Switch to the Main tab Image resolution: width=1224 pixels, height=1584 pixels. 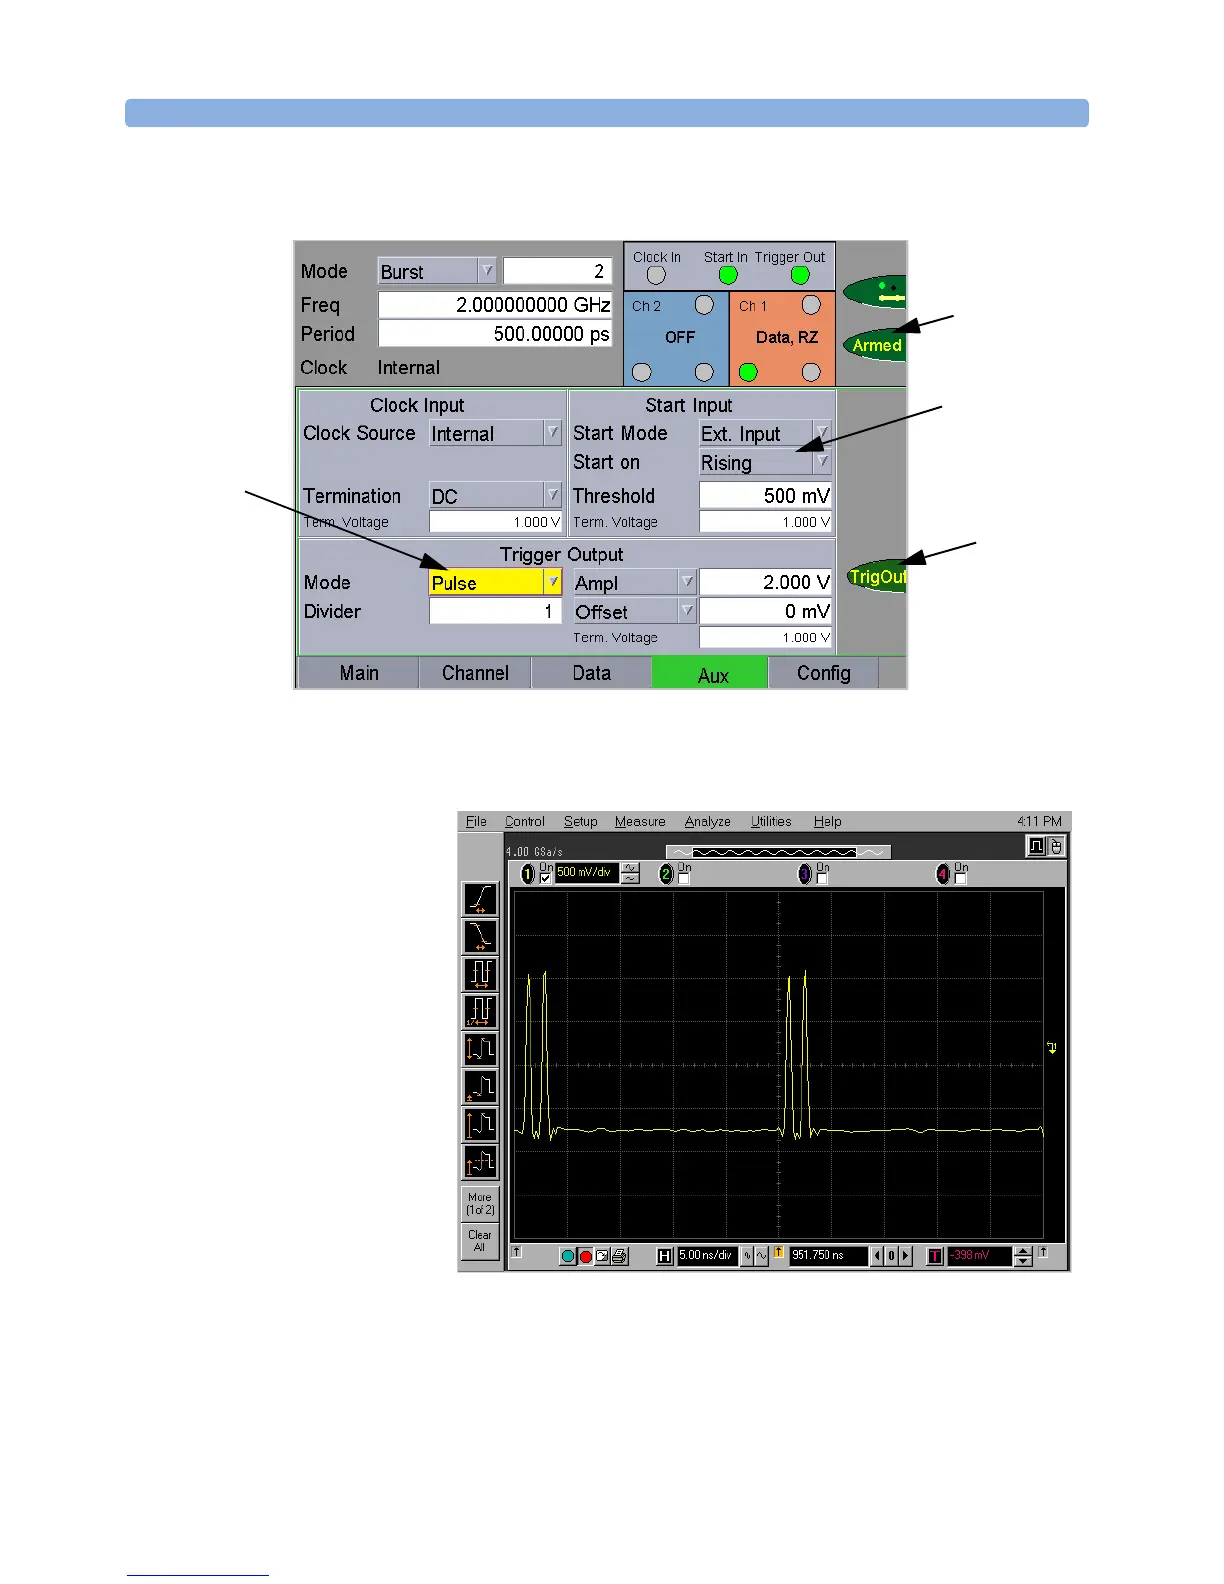[358, 673]
